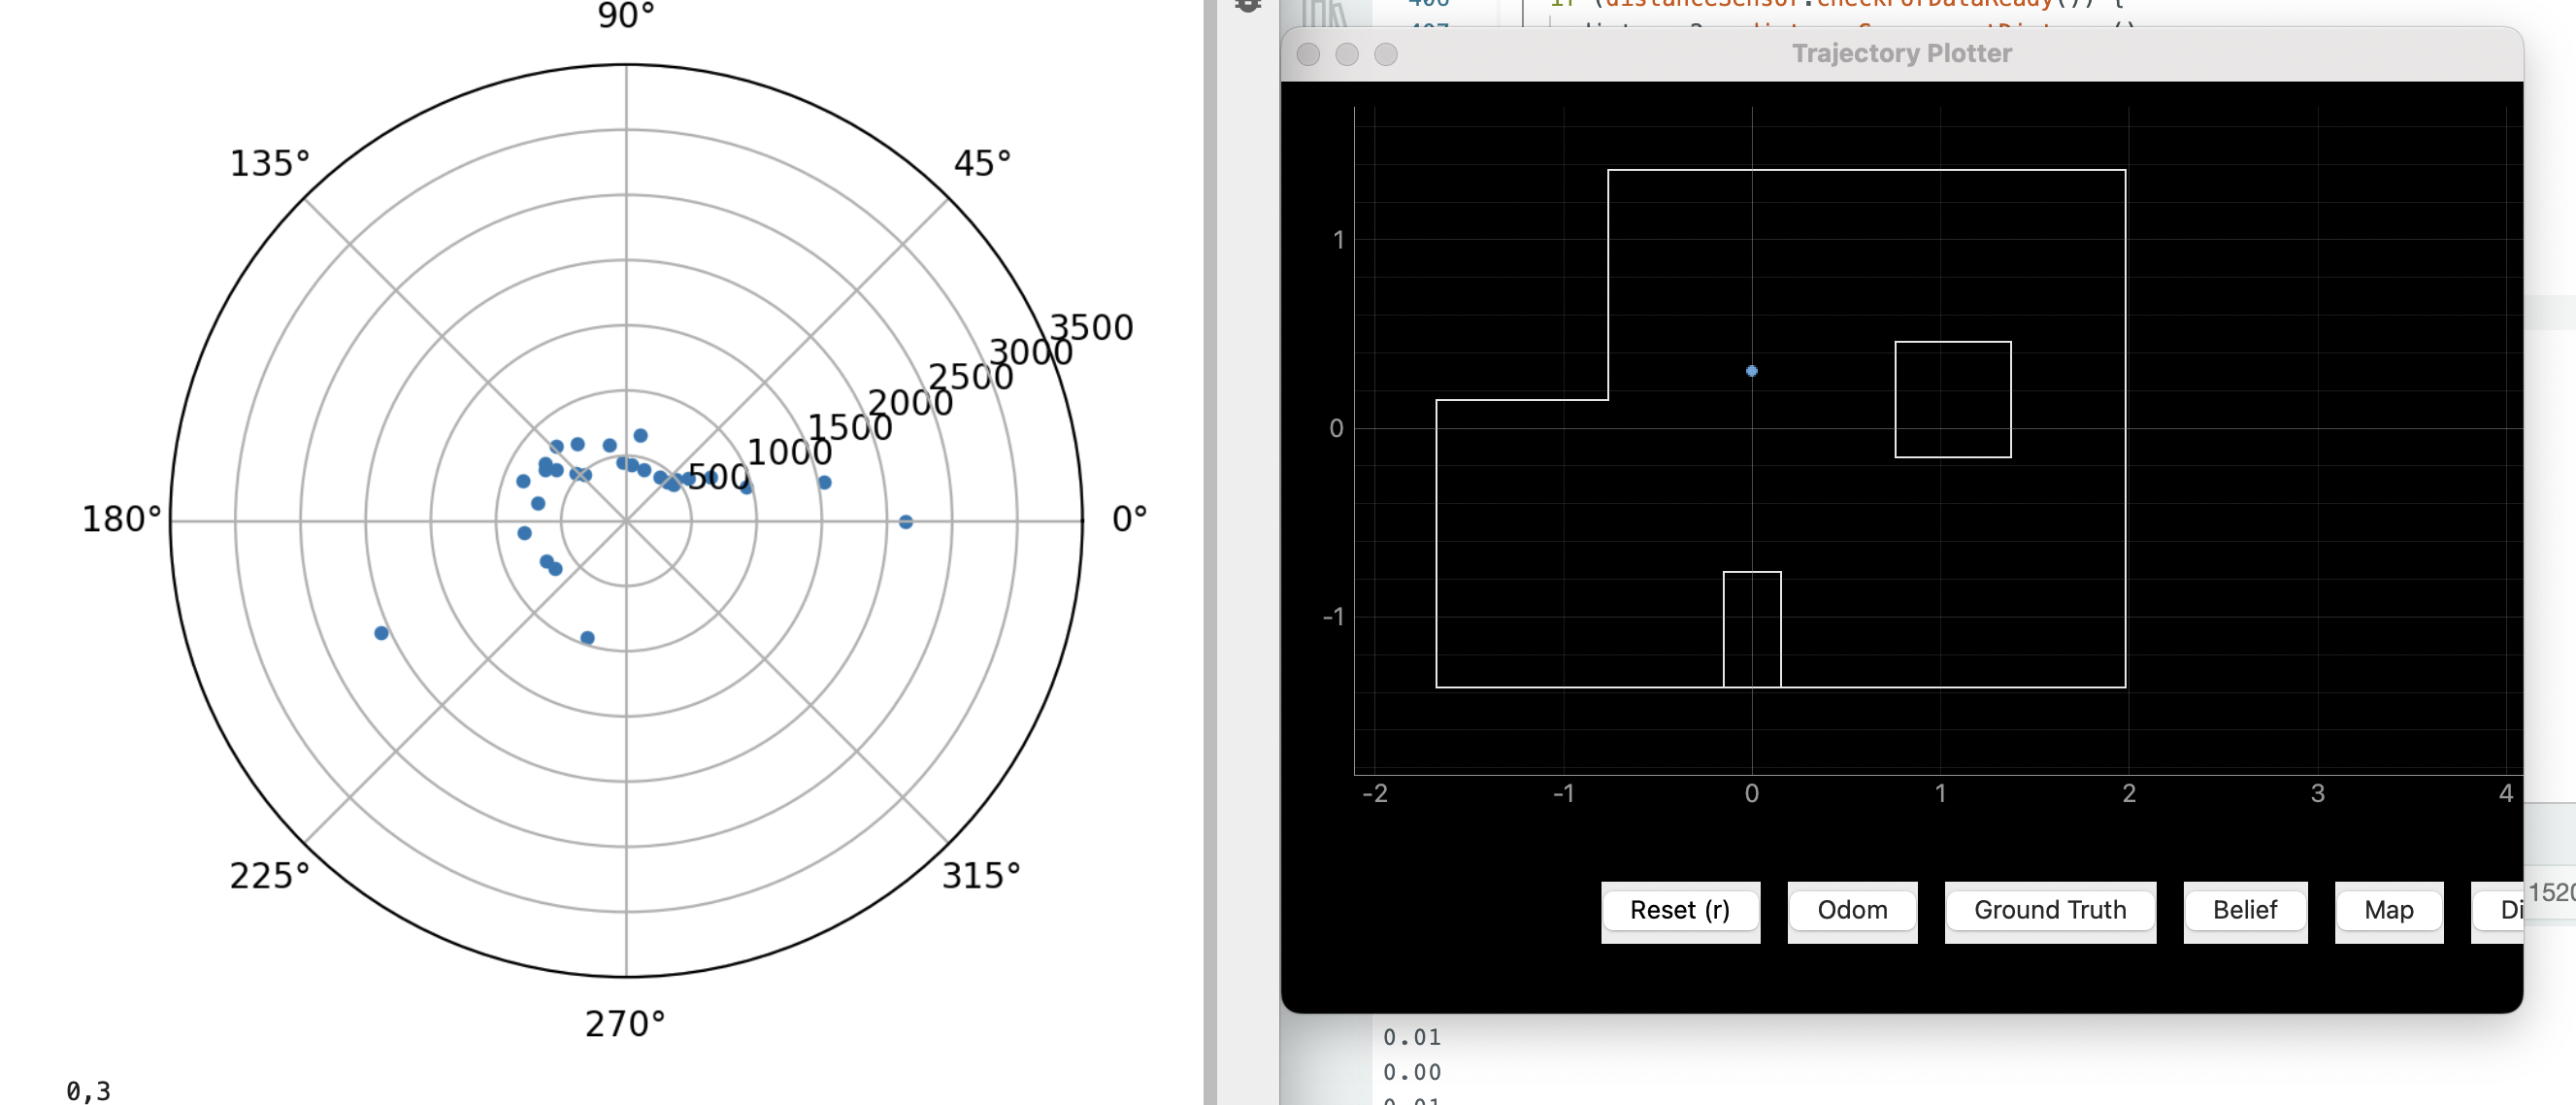Click the small rectangular obstacle at map bottom

(1752, 629)
